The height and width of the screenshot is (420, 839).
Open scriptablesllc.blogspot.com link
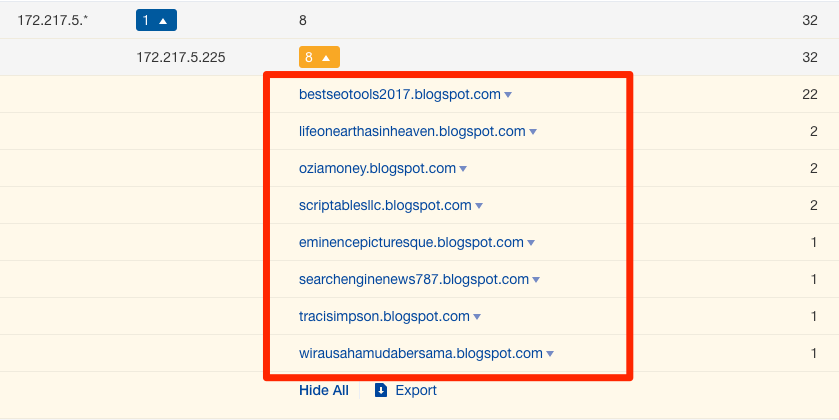[x=385, y=205]
